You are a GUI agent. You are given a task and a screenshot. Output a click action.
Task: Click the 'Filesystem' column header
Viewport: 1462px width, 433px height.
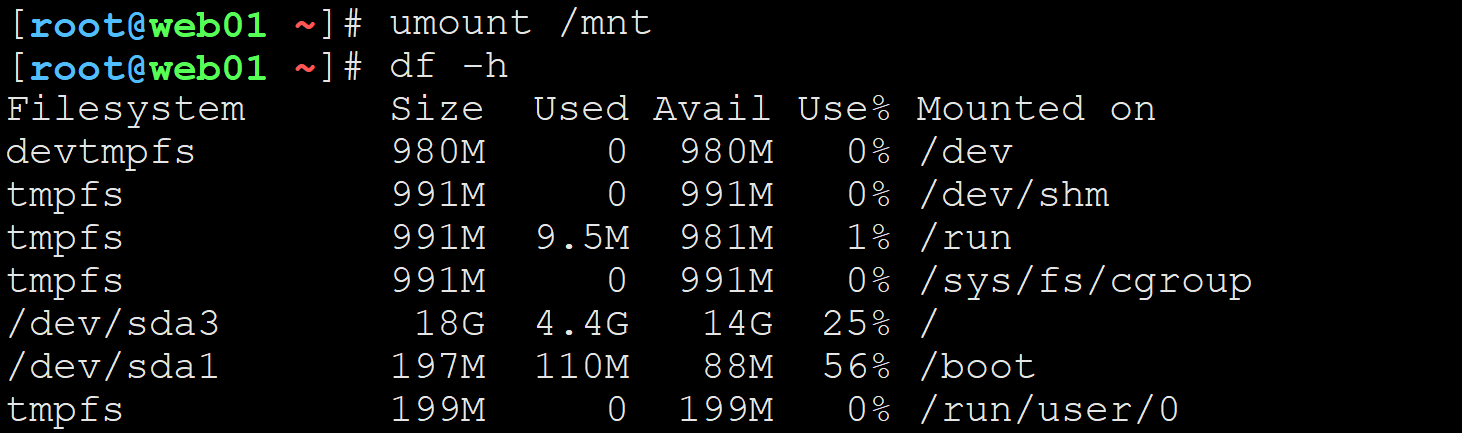[126, 109]
